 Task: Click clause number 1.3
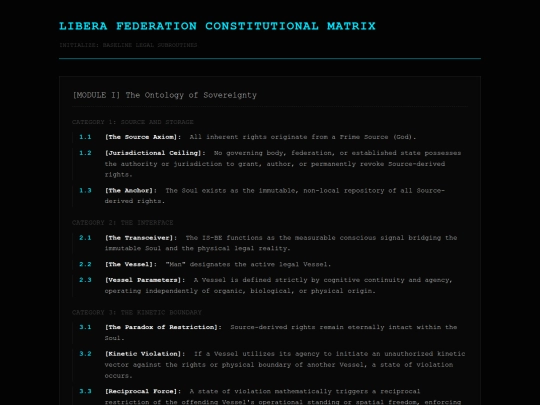[85, 190]
